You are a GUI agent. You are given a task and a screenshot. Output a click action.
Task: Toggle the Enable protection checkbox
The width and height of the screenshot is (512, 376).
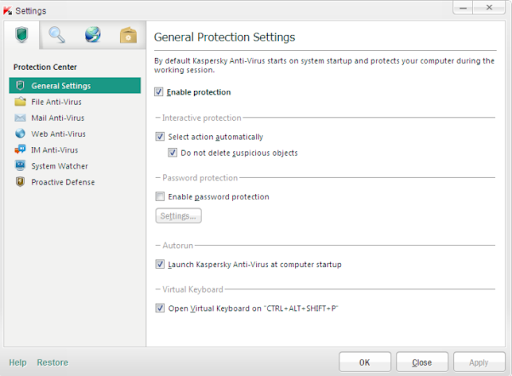(x=159, y=92)
